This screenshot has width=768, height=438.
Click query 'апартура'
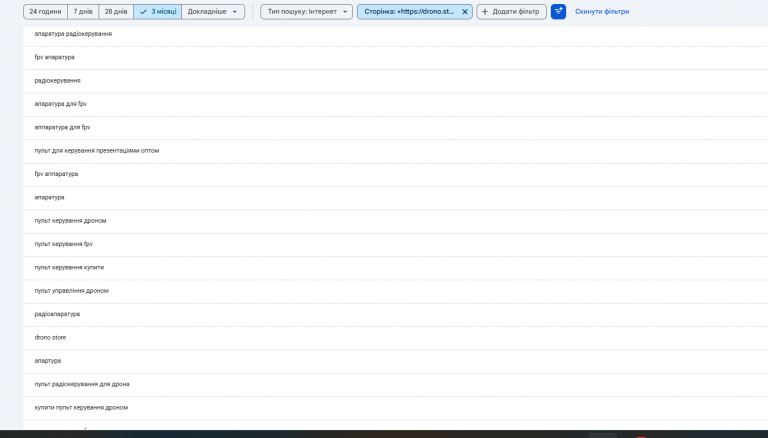coord(48,361)
